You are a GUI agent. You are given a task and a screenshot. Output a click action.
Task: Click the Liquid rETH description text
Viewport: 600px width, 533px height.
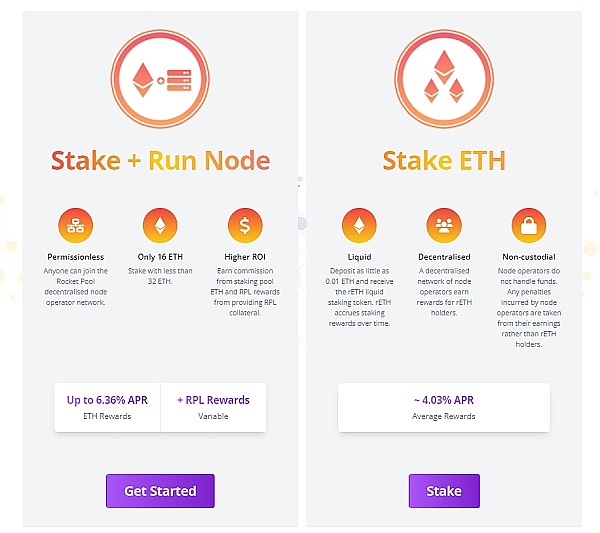tap(361, 297)
